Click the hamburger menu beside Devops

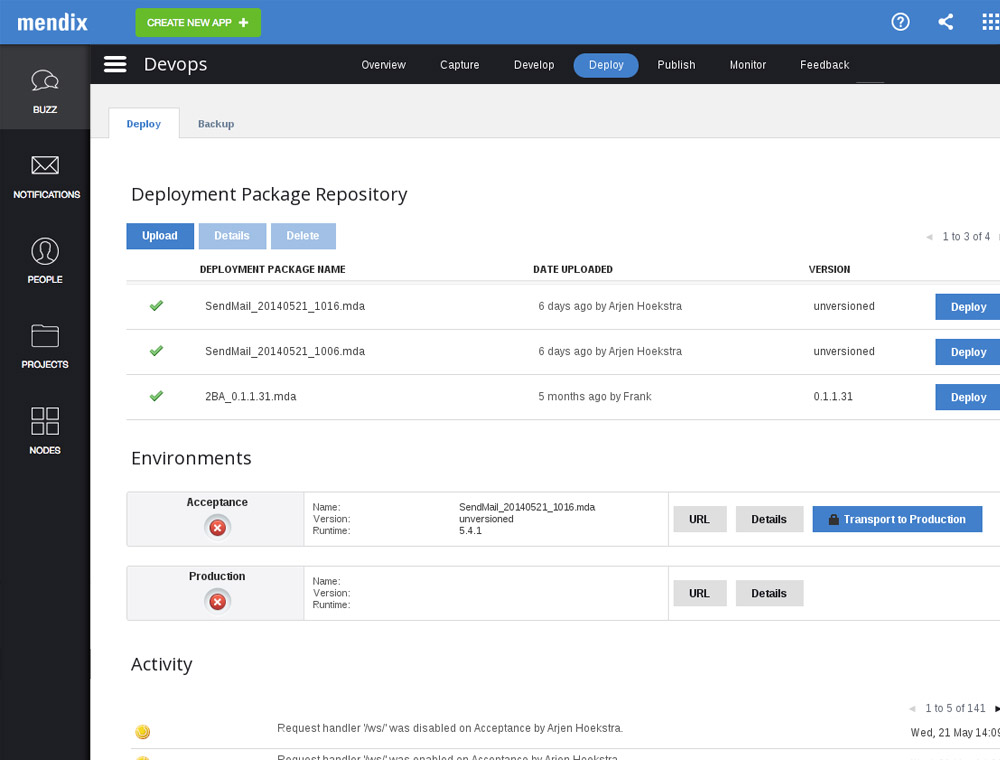coord(115,63)
